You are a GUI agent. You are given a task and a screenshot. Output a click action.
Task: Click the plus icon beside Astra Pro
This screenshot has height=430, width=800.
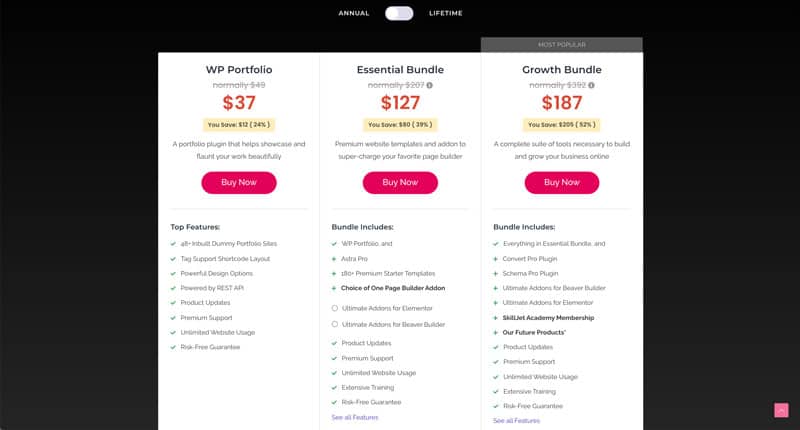point(334,259)
